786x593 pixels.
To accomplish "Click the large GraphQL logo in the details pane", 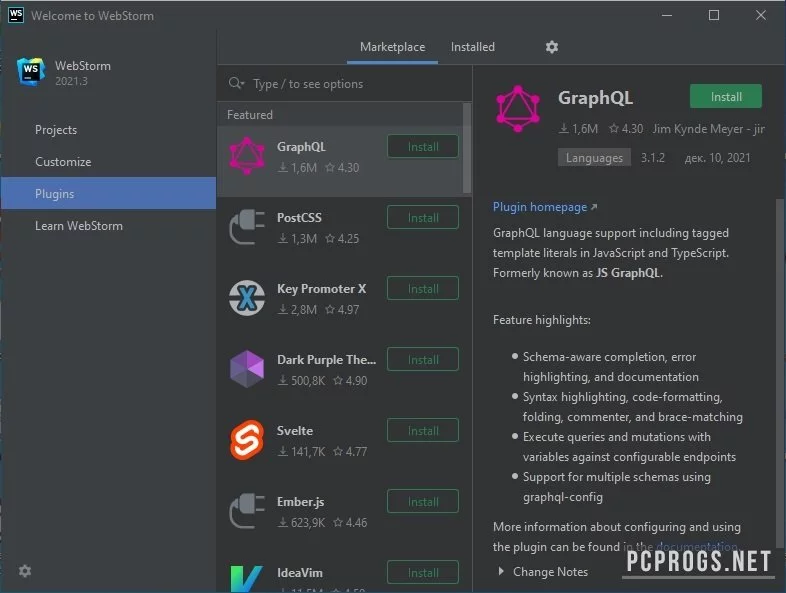I will 518,109.
